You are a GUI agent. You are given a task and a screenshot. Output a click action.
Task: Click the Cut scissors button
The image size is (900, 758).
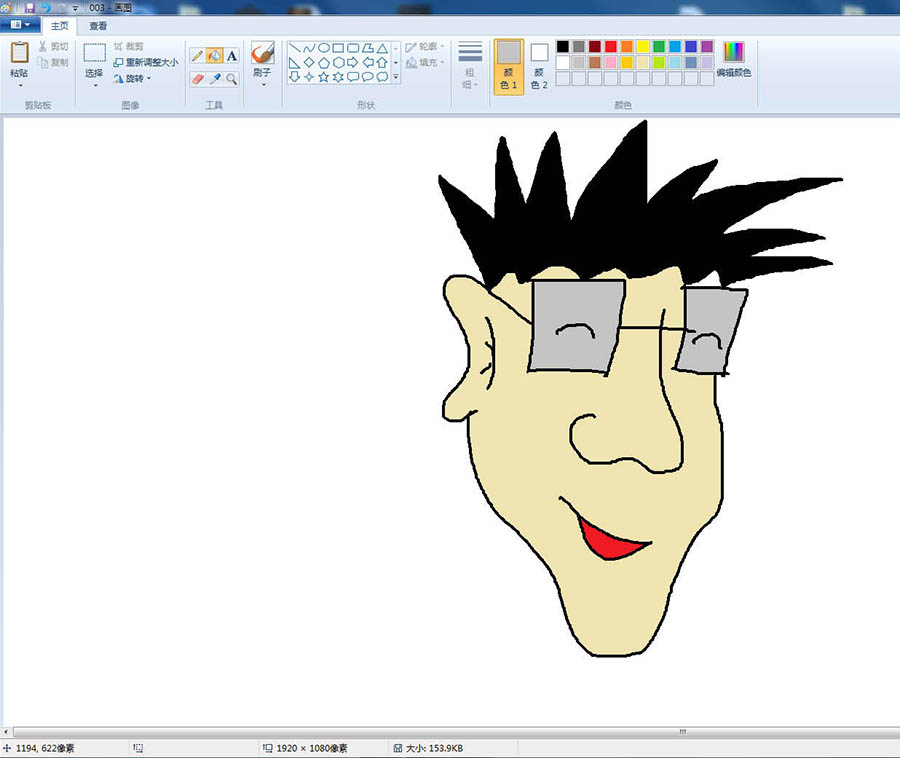pos(53,46)
